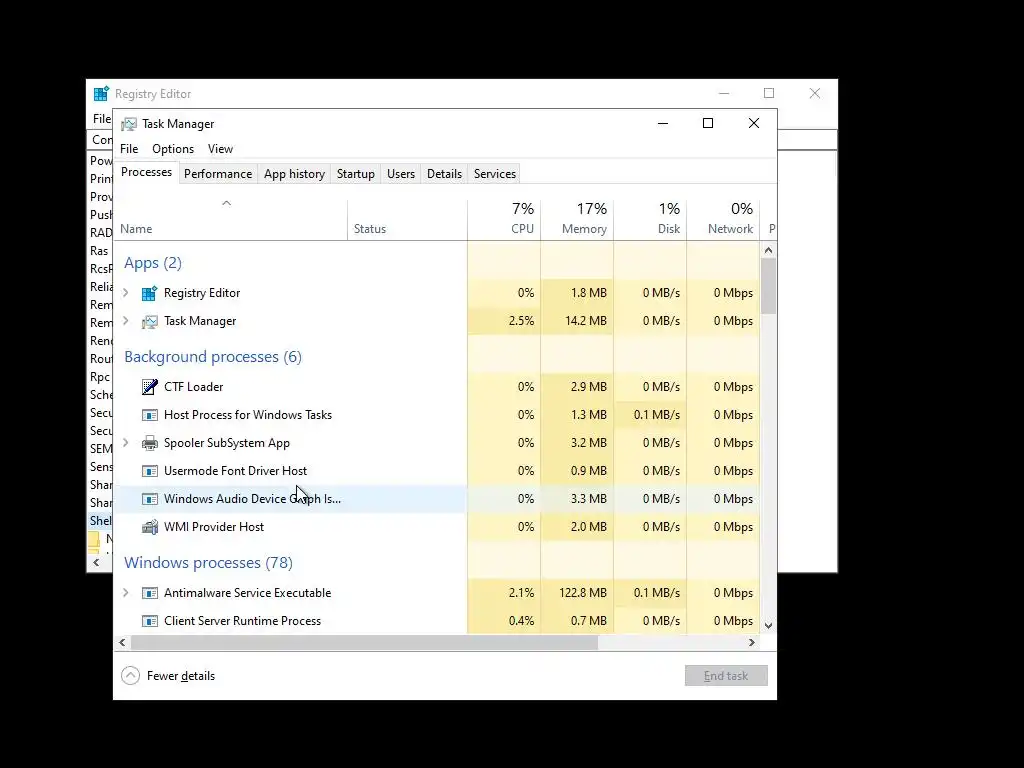1024x768 pixels.
Task: Click the Windows processes (78) heading
Action: pos(208,562)
